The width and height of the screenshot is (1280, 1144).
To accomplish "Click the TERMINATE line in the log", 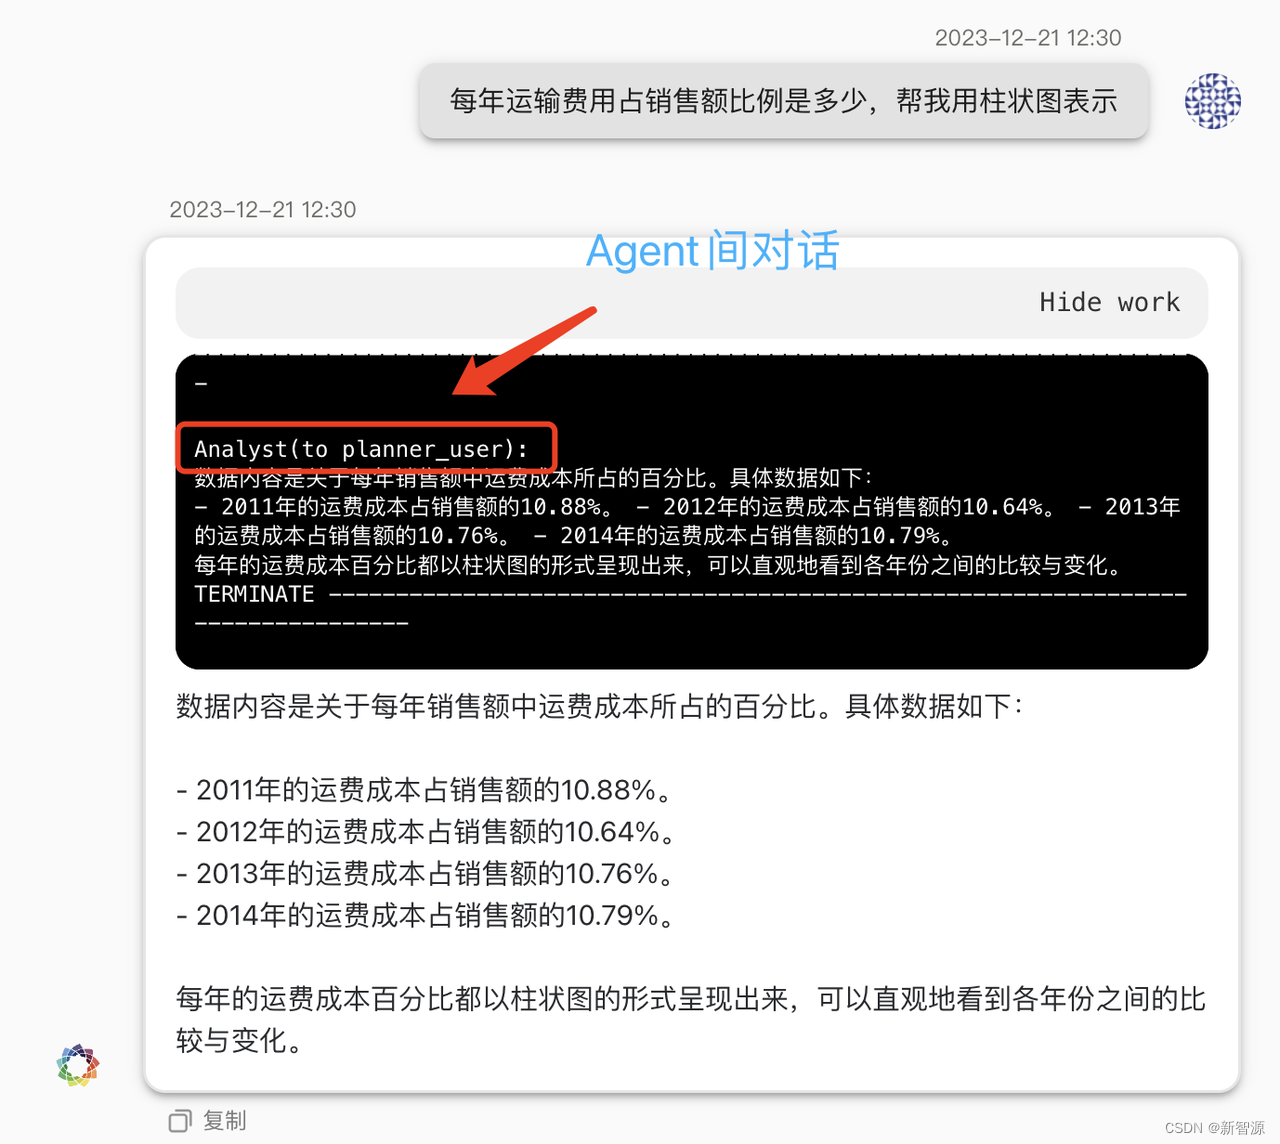I will 254,594.
